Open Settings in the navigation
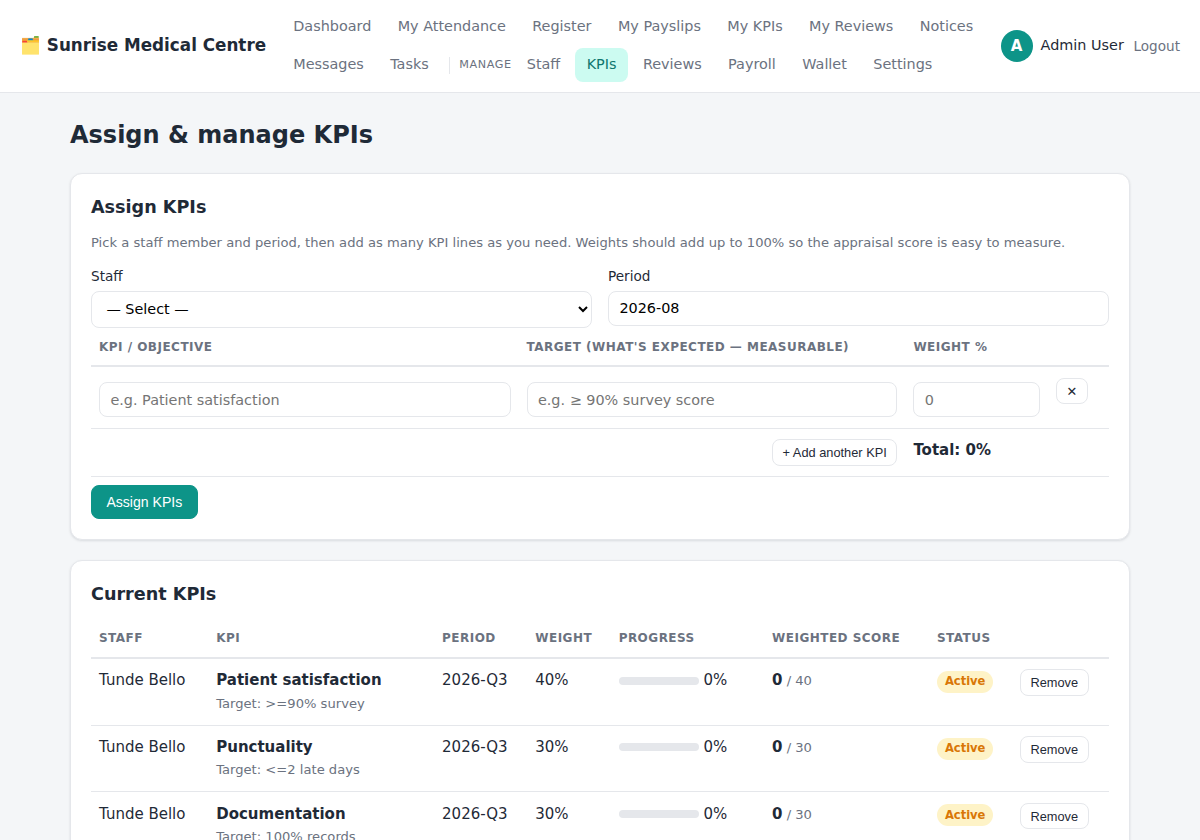The height and width of the screenshot is (840, 1200). pyautogui.click(x=902, y=64)
